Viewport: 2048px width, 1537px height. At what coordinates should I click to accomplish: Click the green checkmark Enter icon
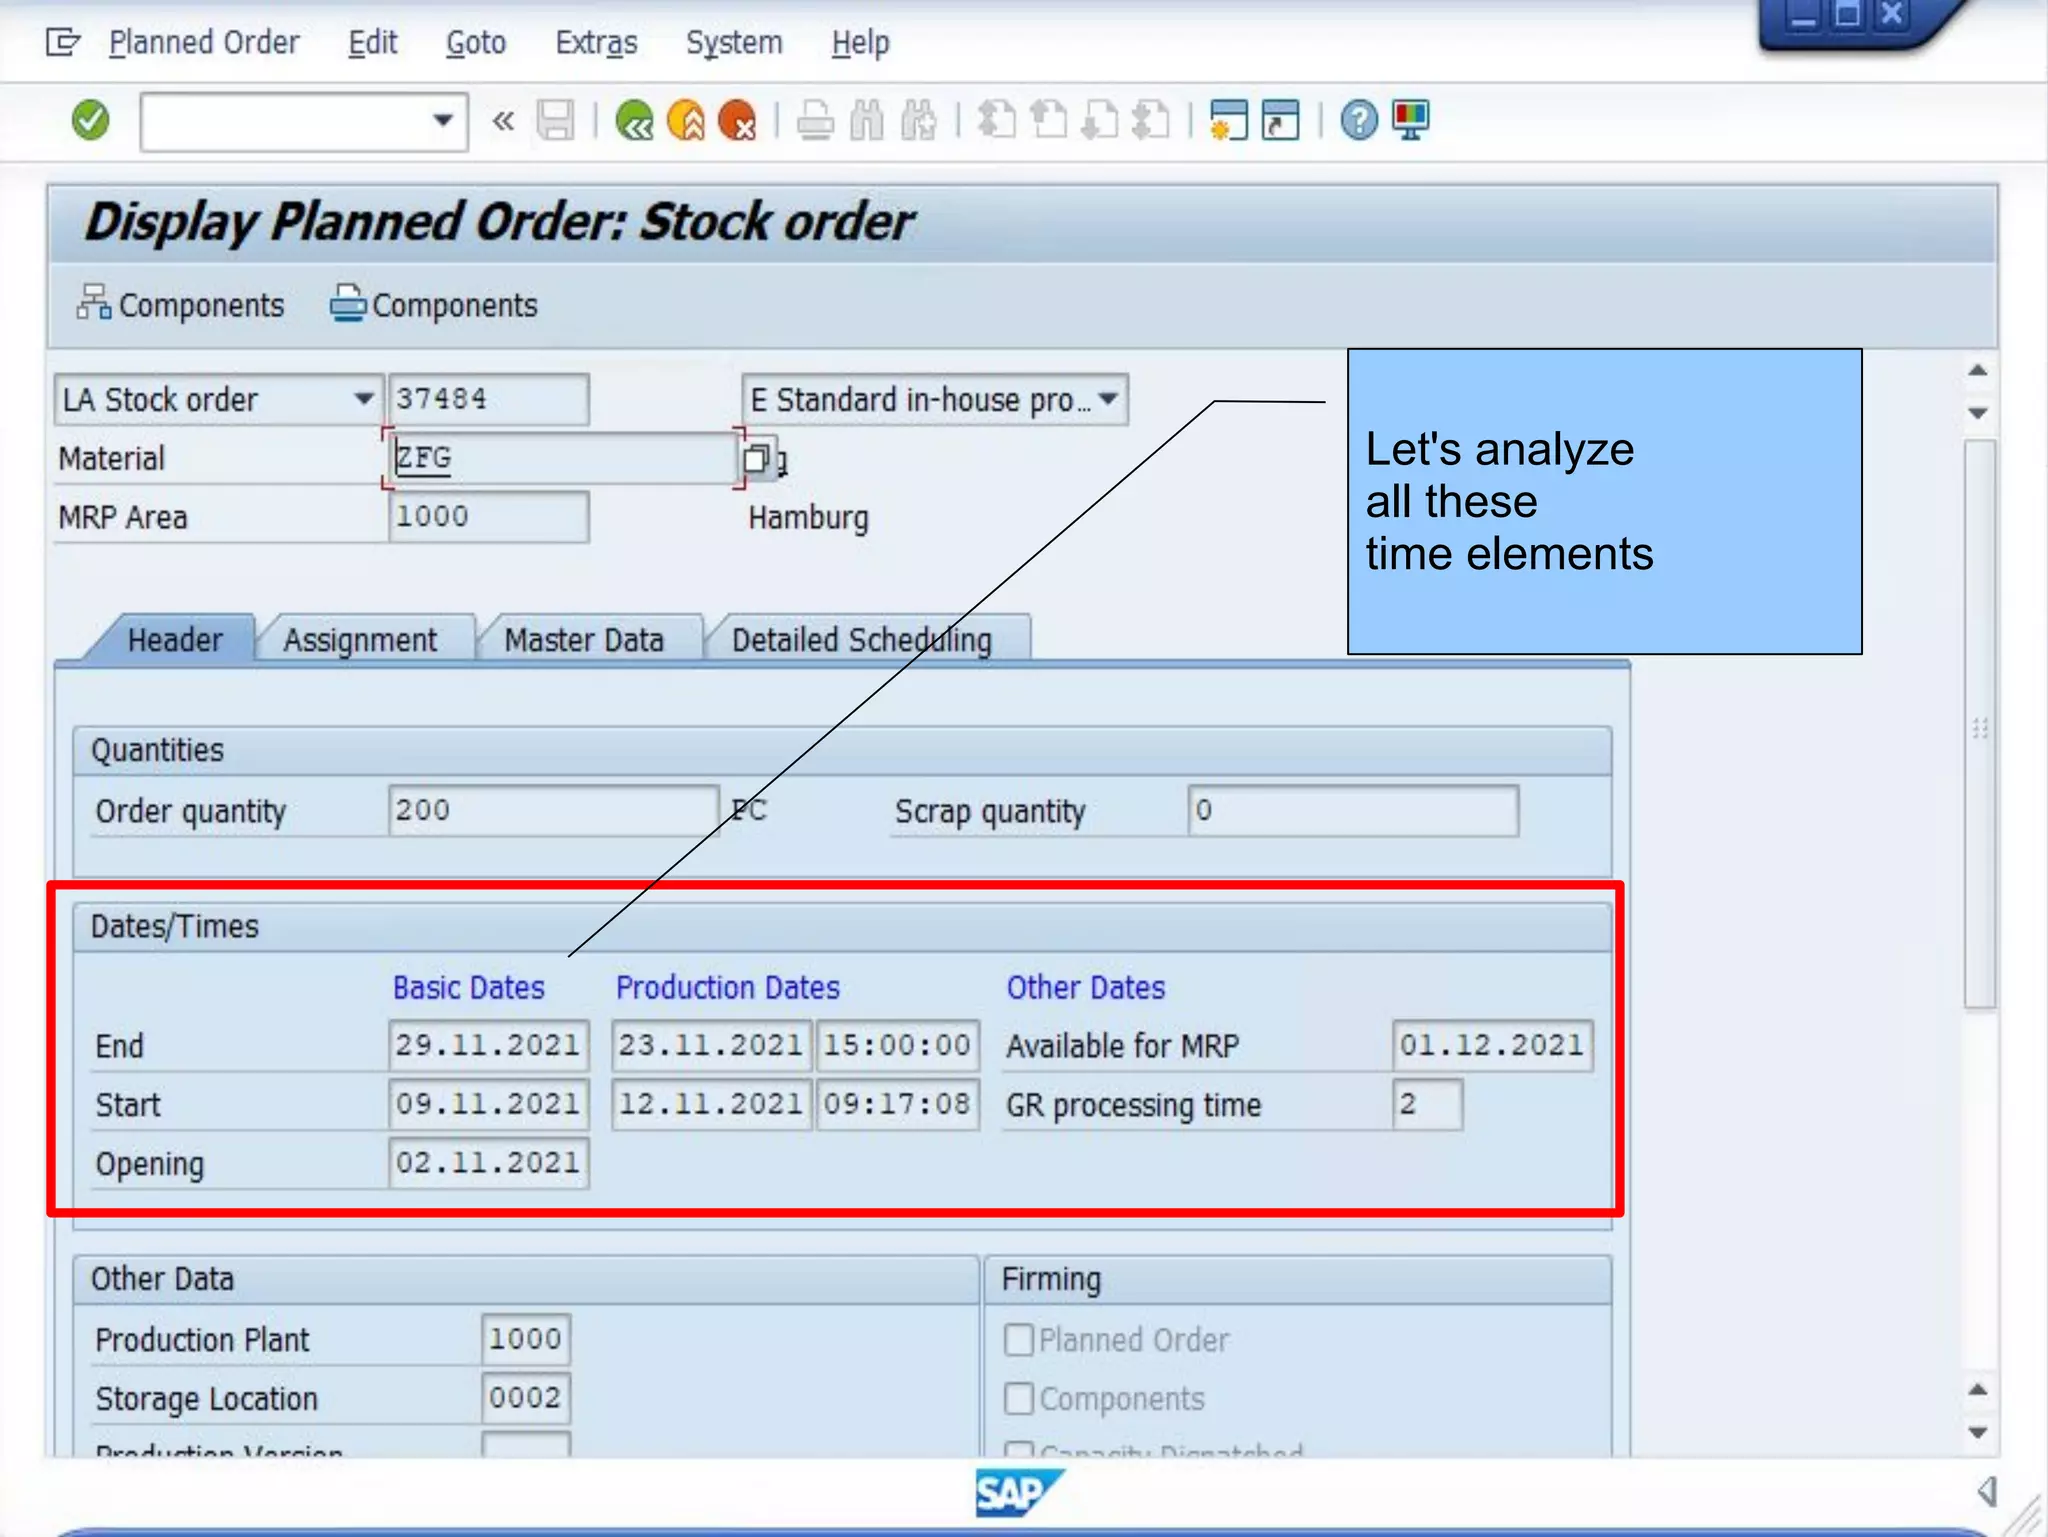pos(90,121)
